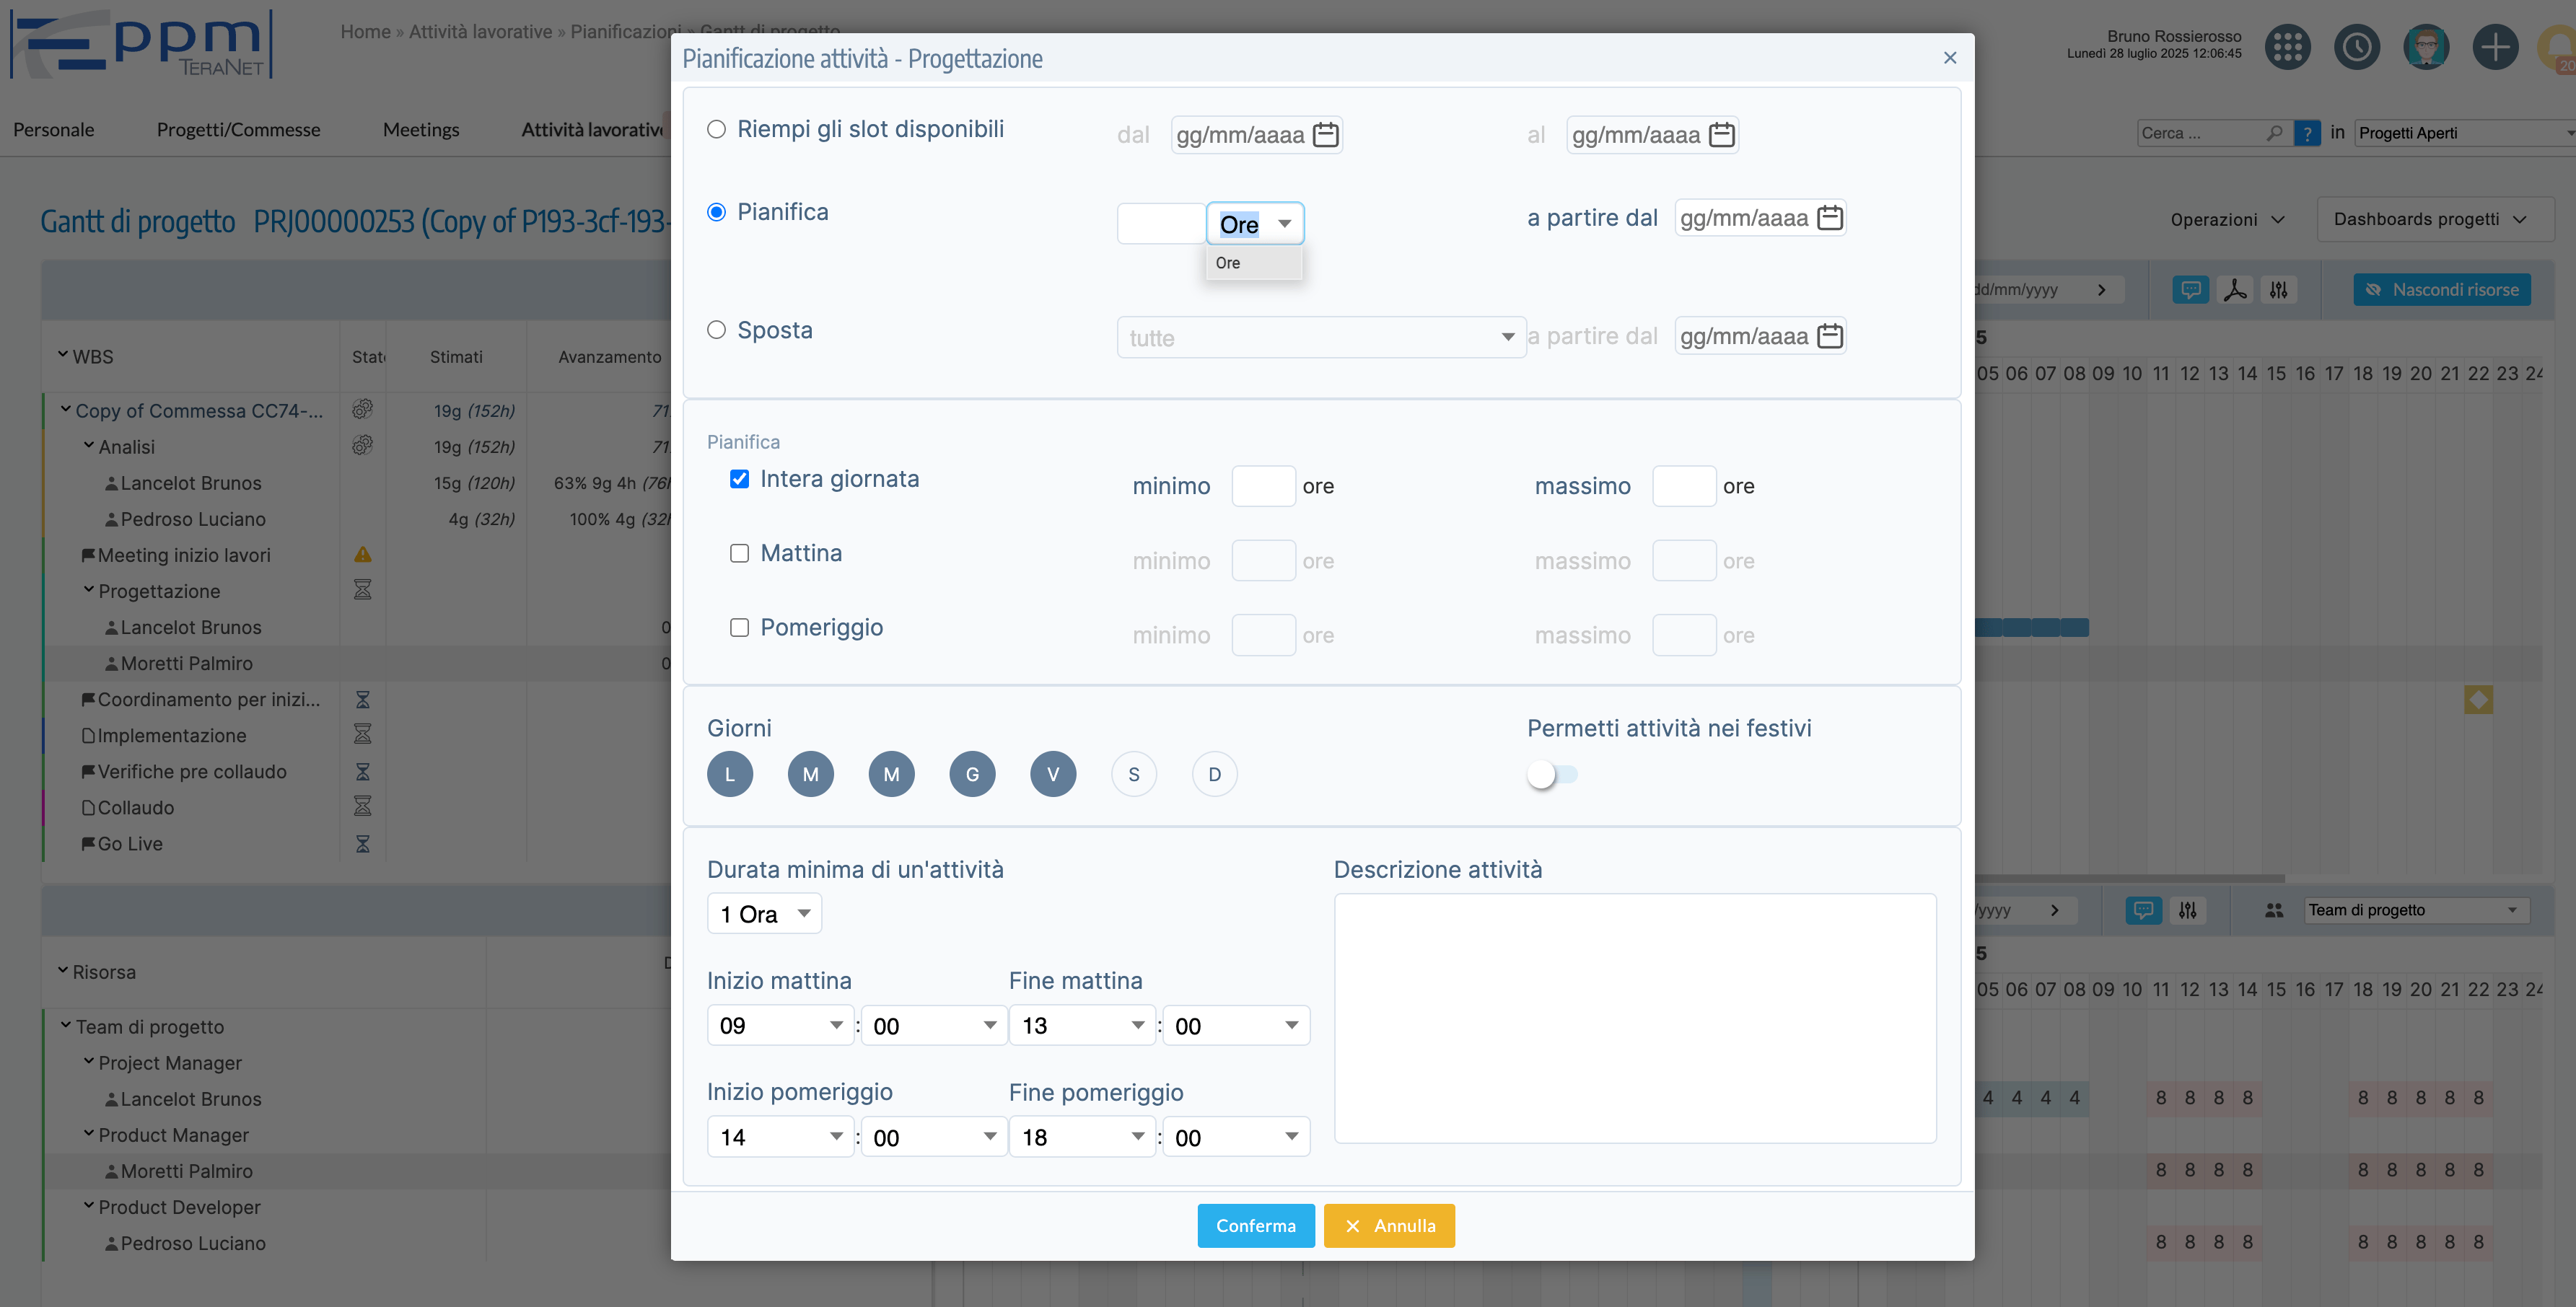Enable the Permetti attività nei festivi toggle

(1551, 774)
